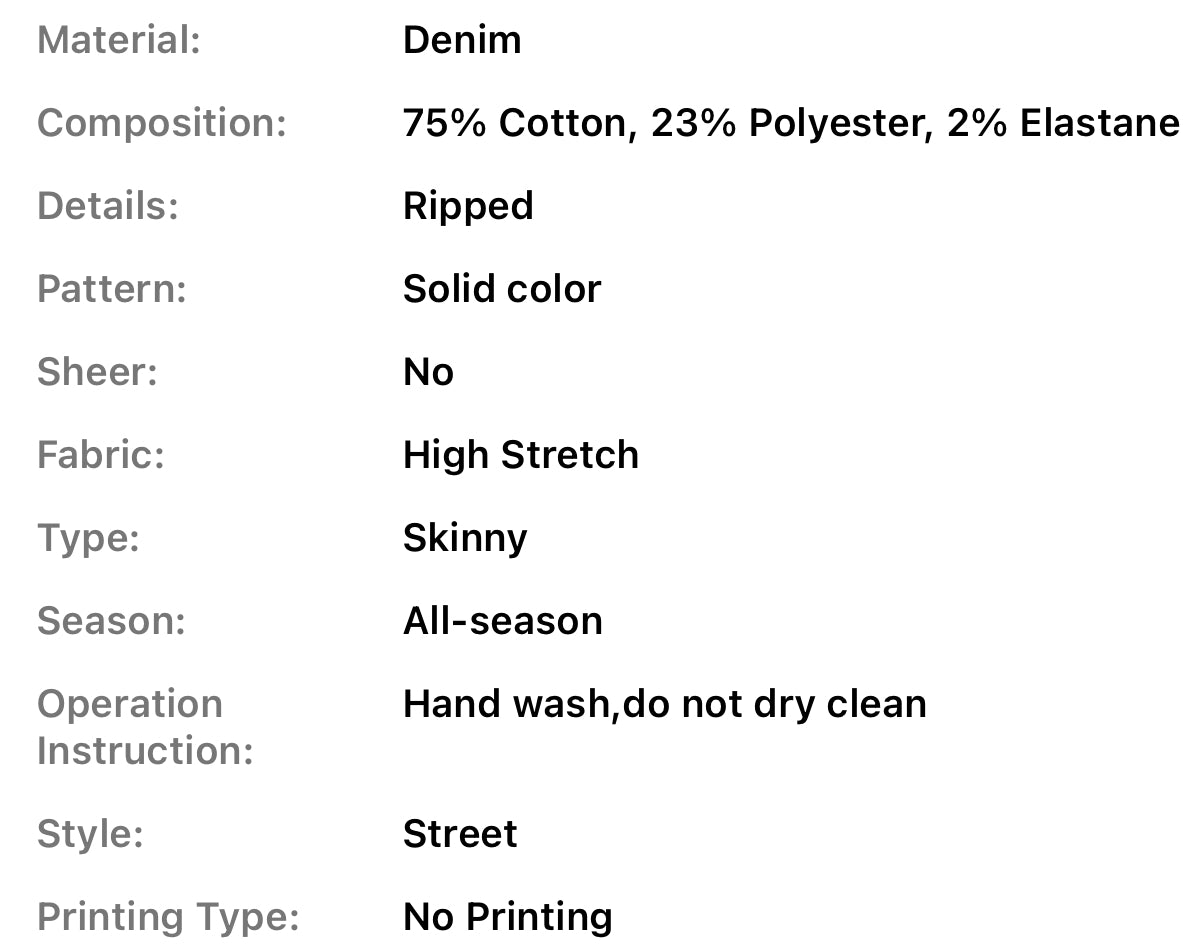Click the "Type:" label

pos(88,539)
